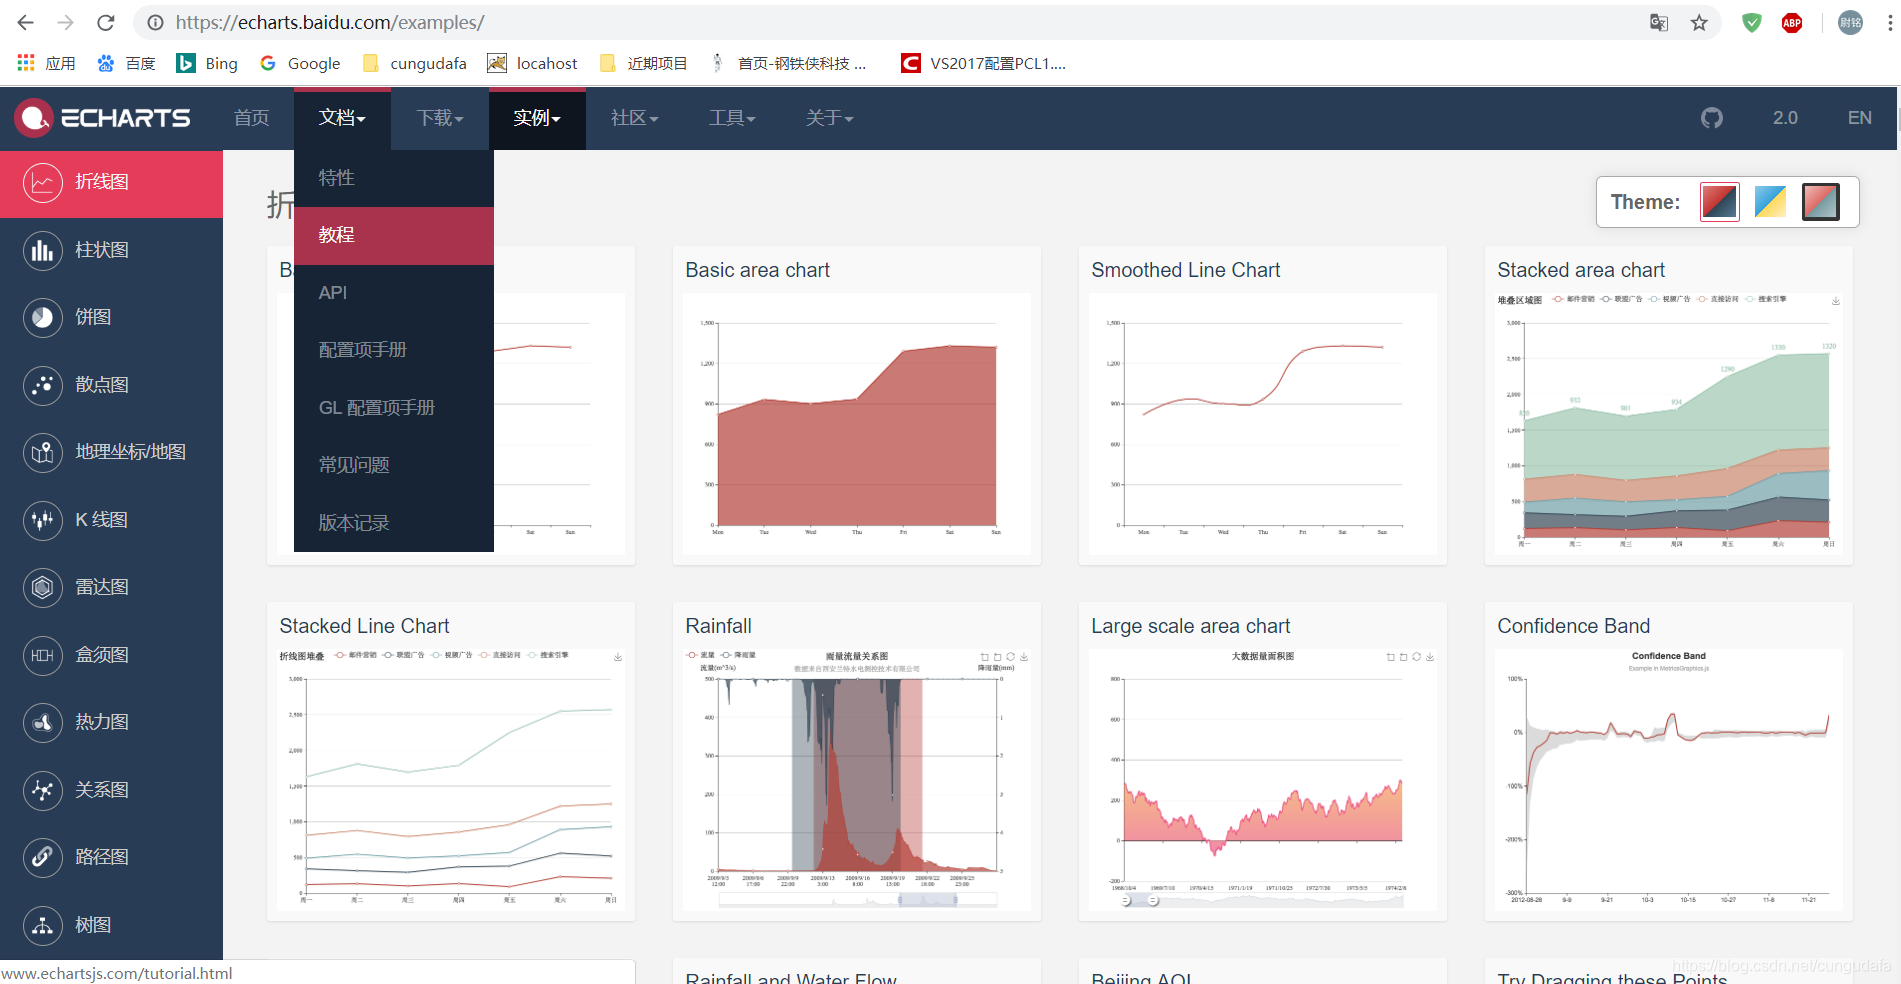Select the radar chart (雷达图) icon

42,588
